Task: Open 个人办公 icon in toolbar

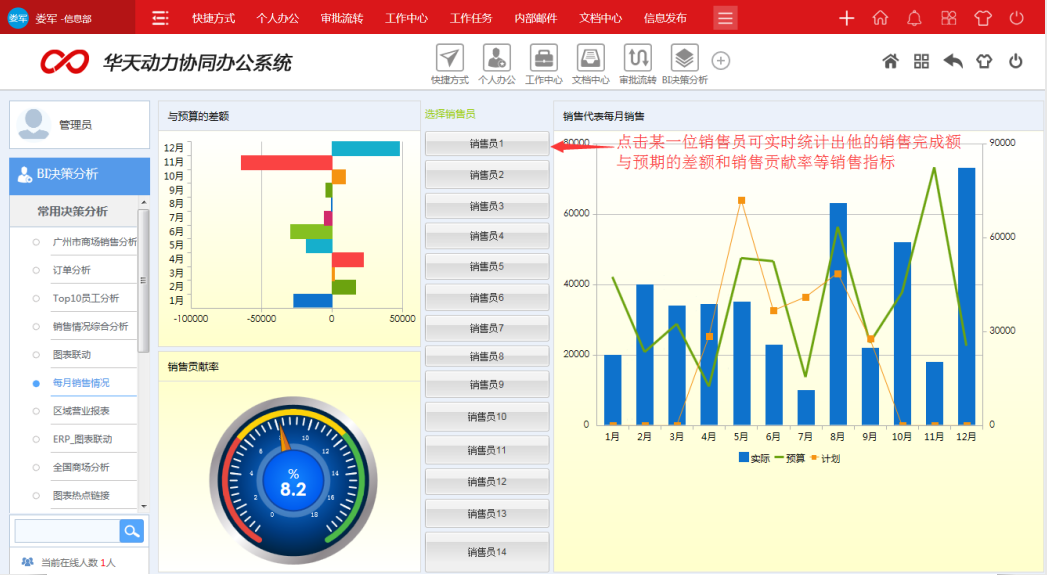Action: click(x=496, y=58)
